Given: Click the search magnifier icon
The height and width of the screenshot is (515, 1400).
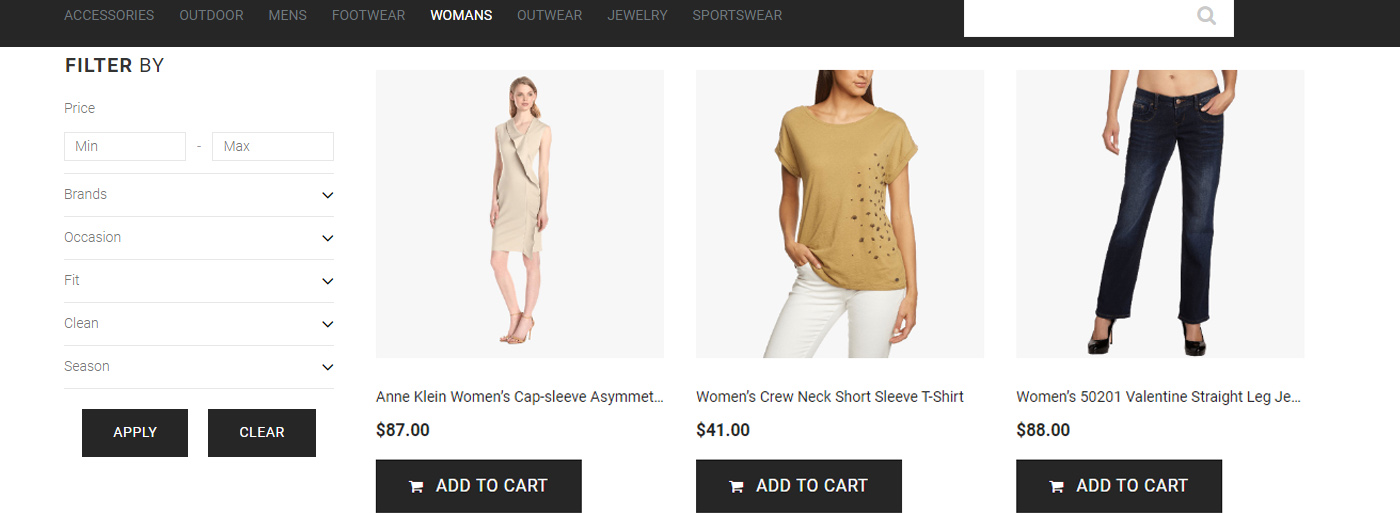Looking at the screenshot, I should point(1206,16).
